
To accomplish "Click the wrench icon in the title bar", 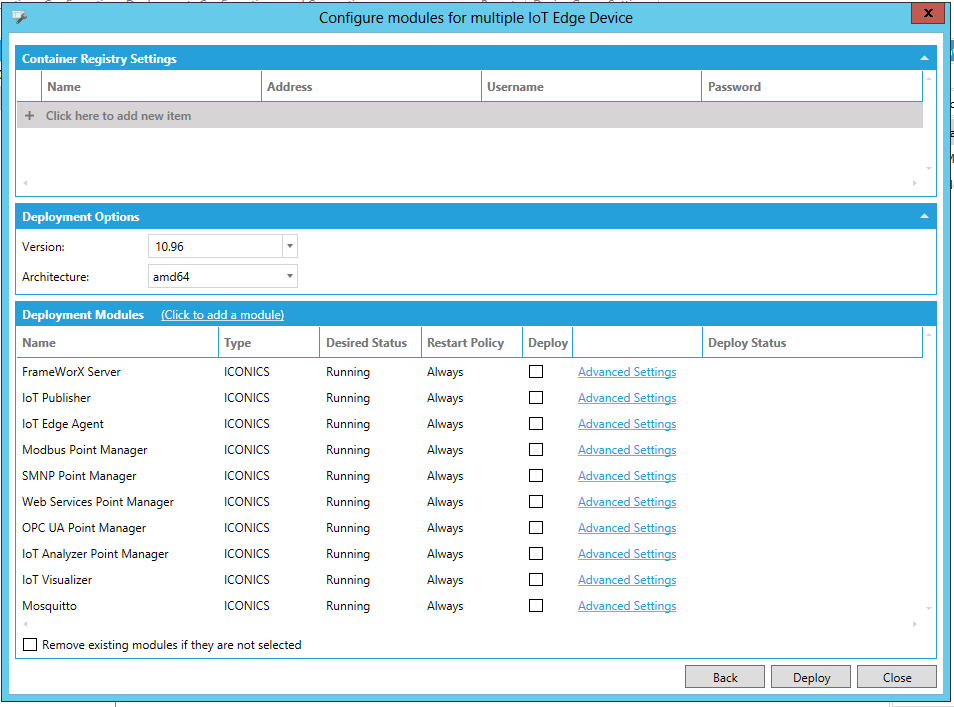I will coord(19,16).
